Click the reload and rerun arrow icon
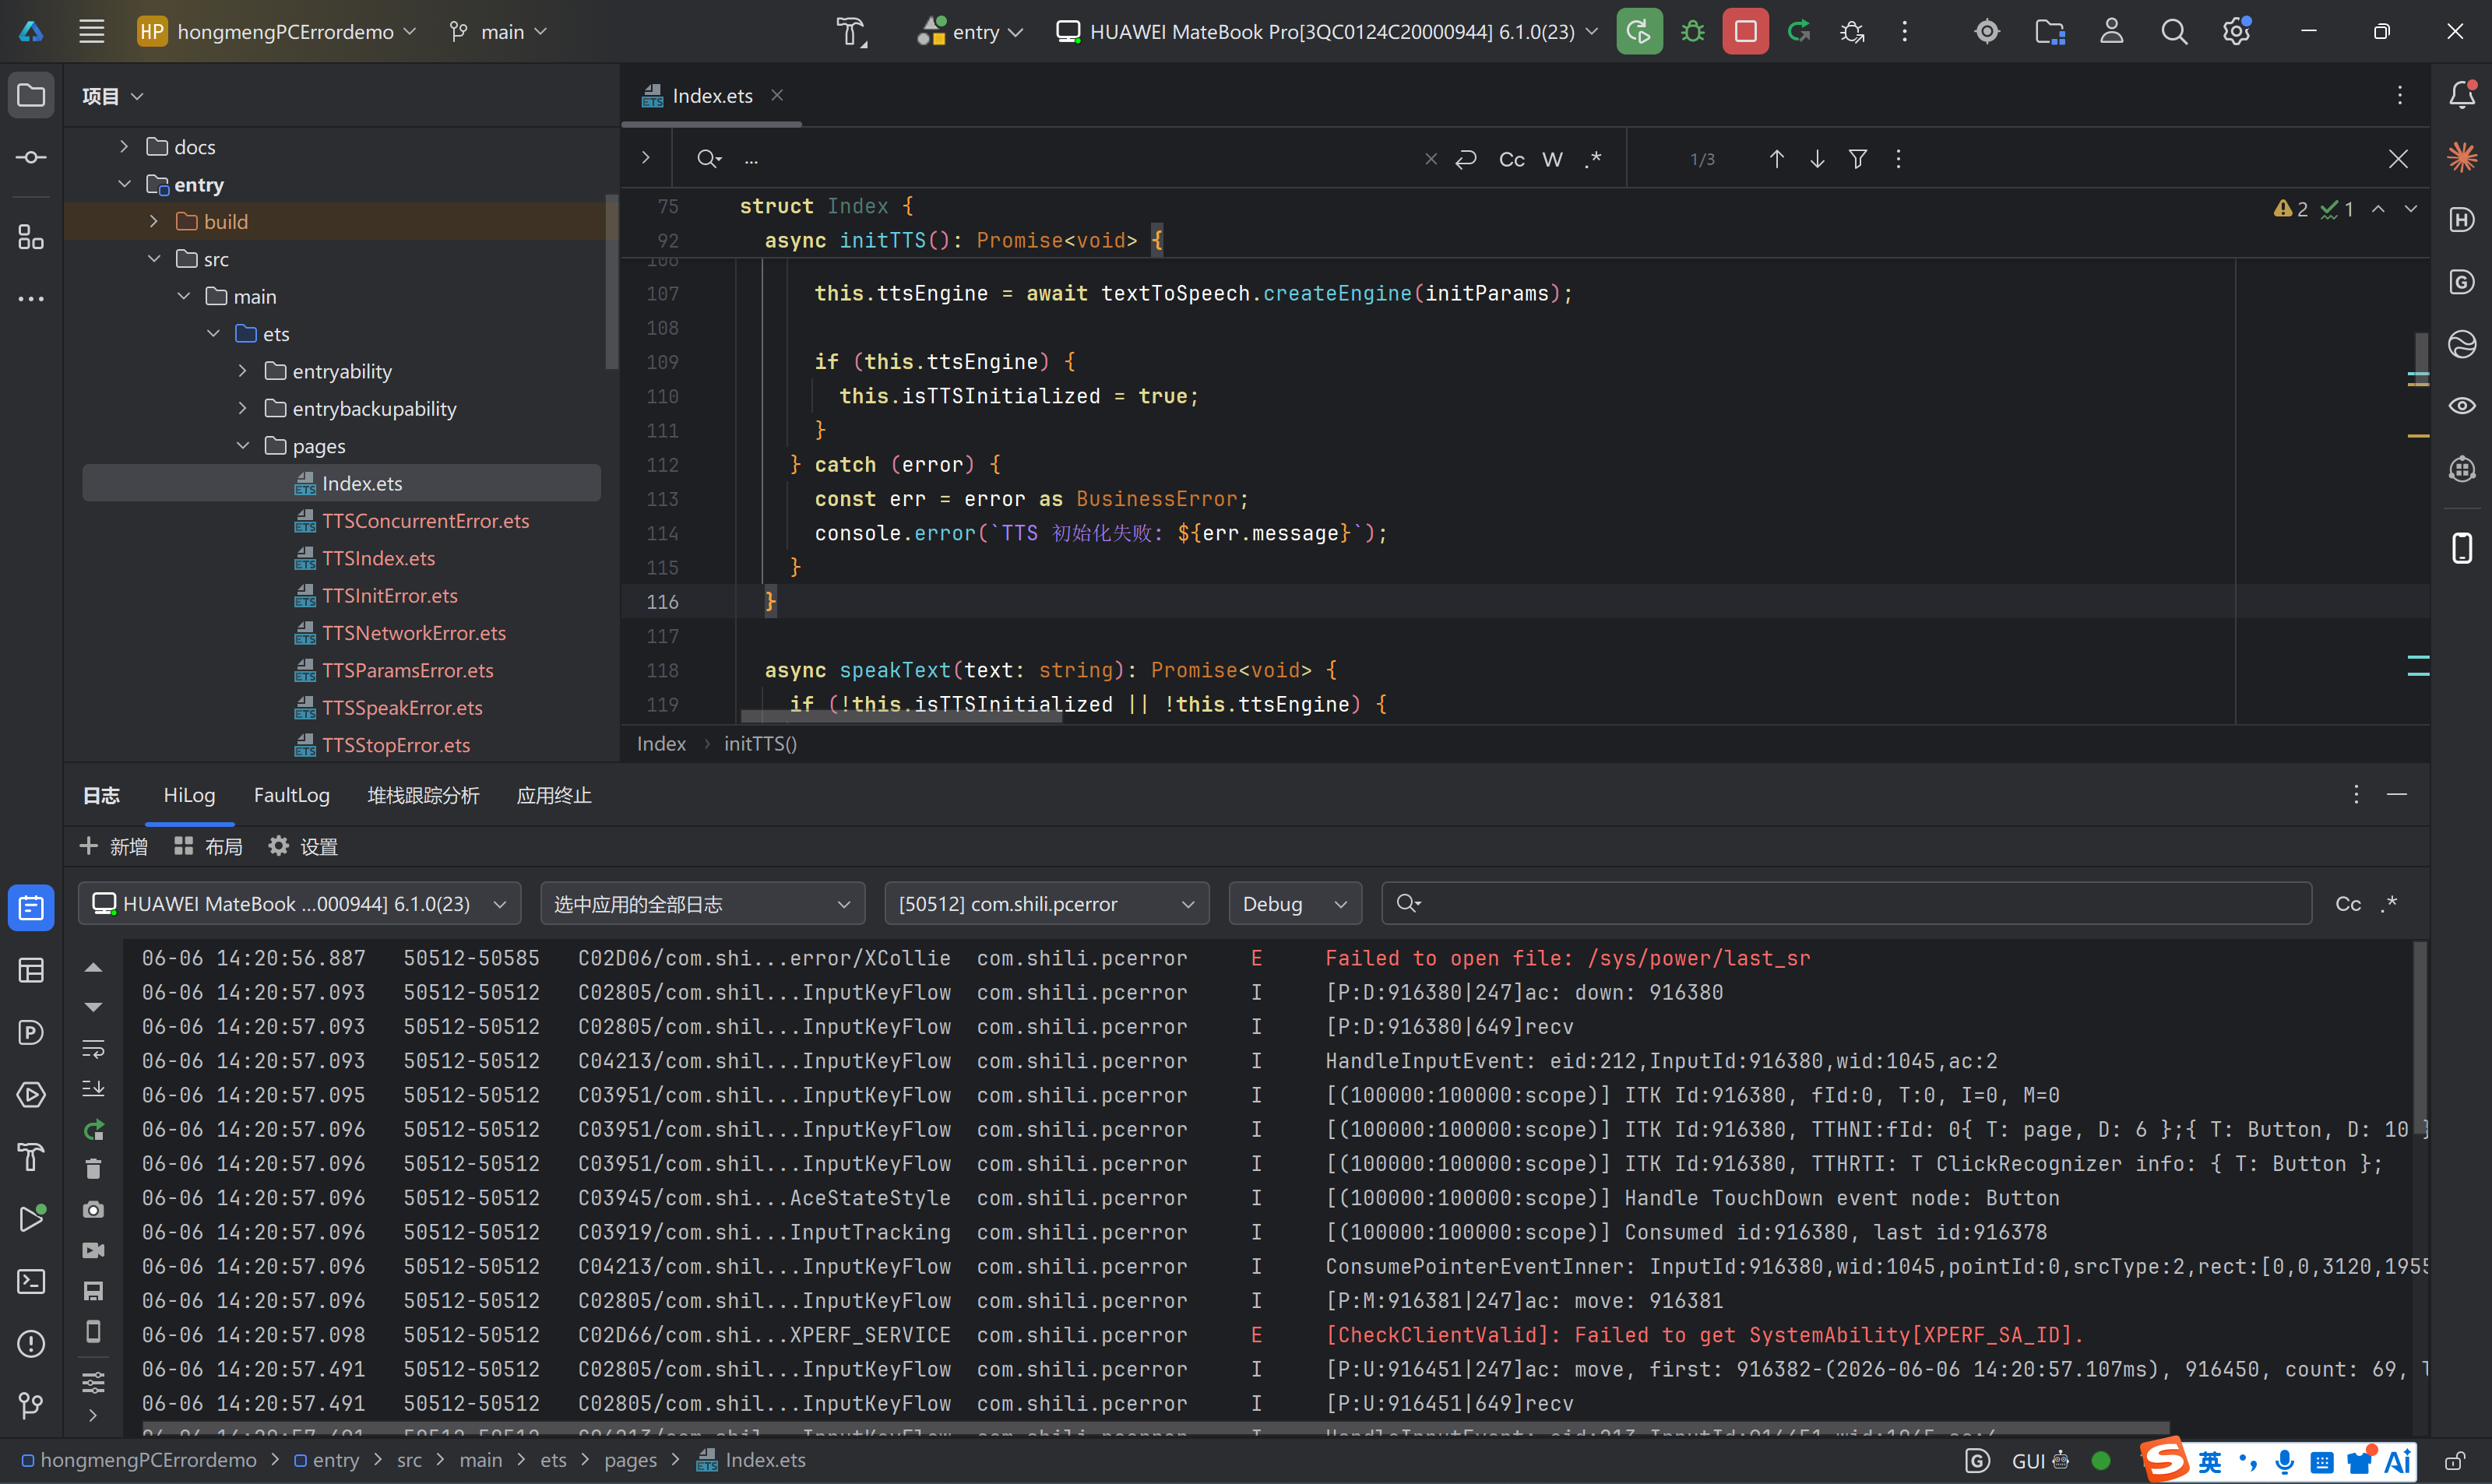Image resolution: width=2492 pixels, height=1484 pixels. click(x=1799, y=32)
